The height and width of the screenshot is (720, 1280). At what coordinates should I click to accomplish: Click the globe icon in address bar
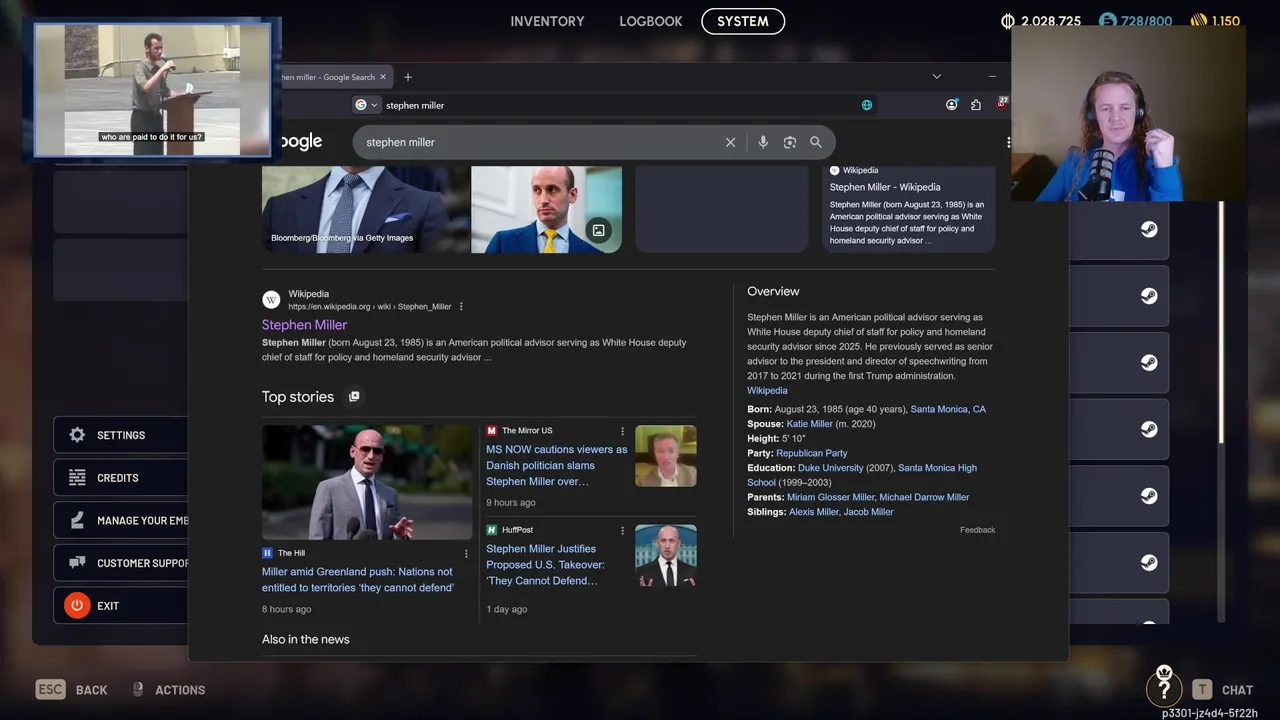tap(867, 105)
